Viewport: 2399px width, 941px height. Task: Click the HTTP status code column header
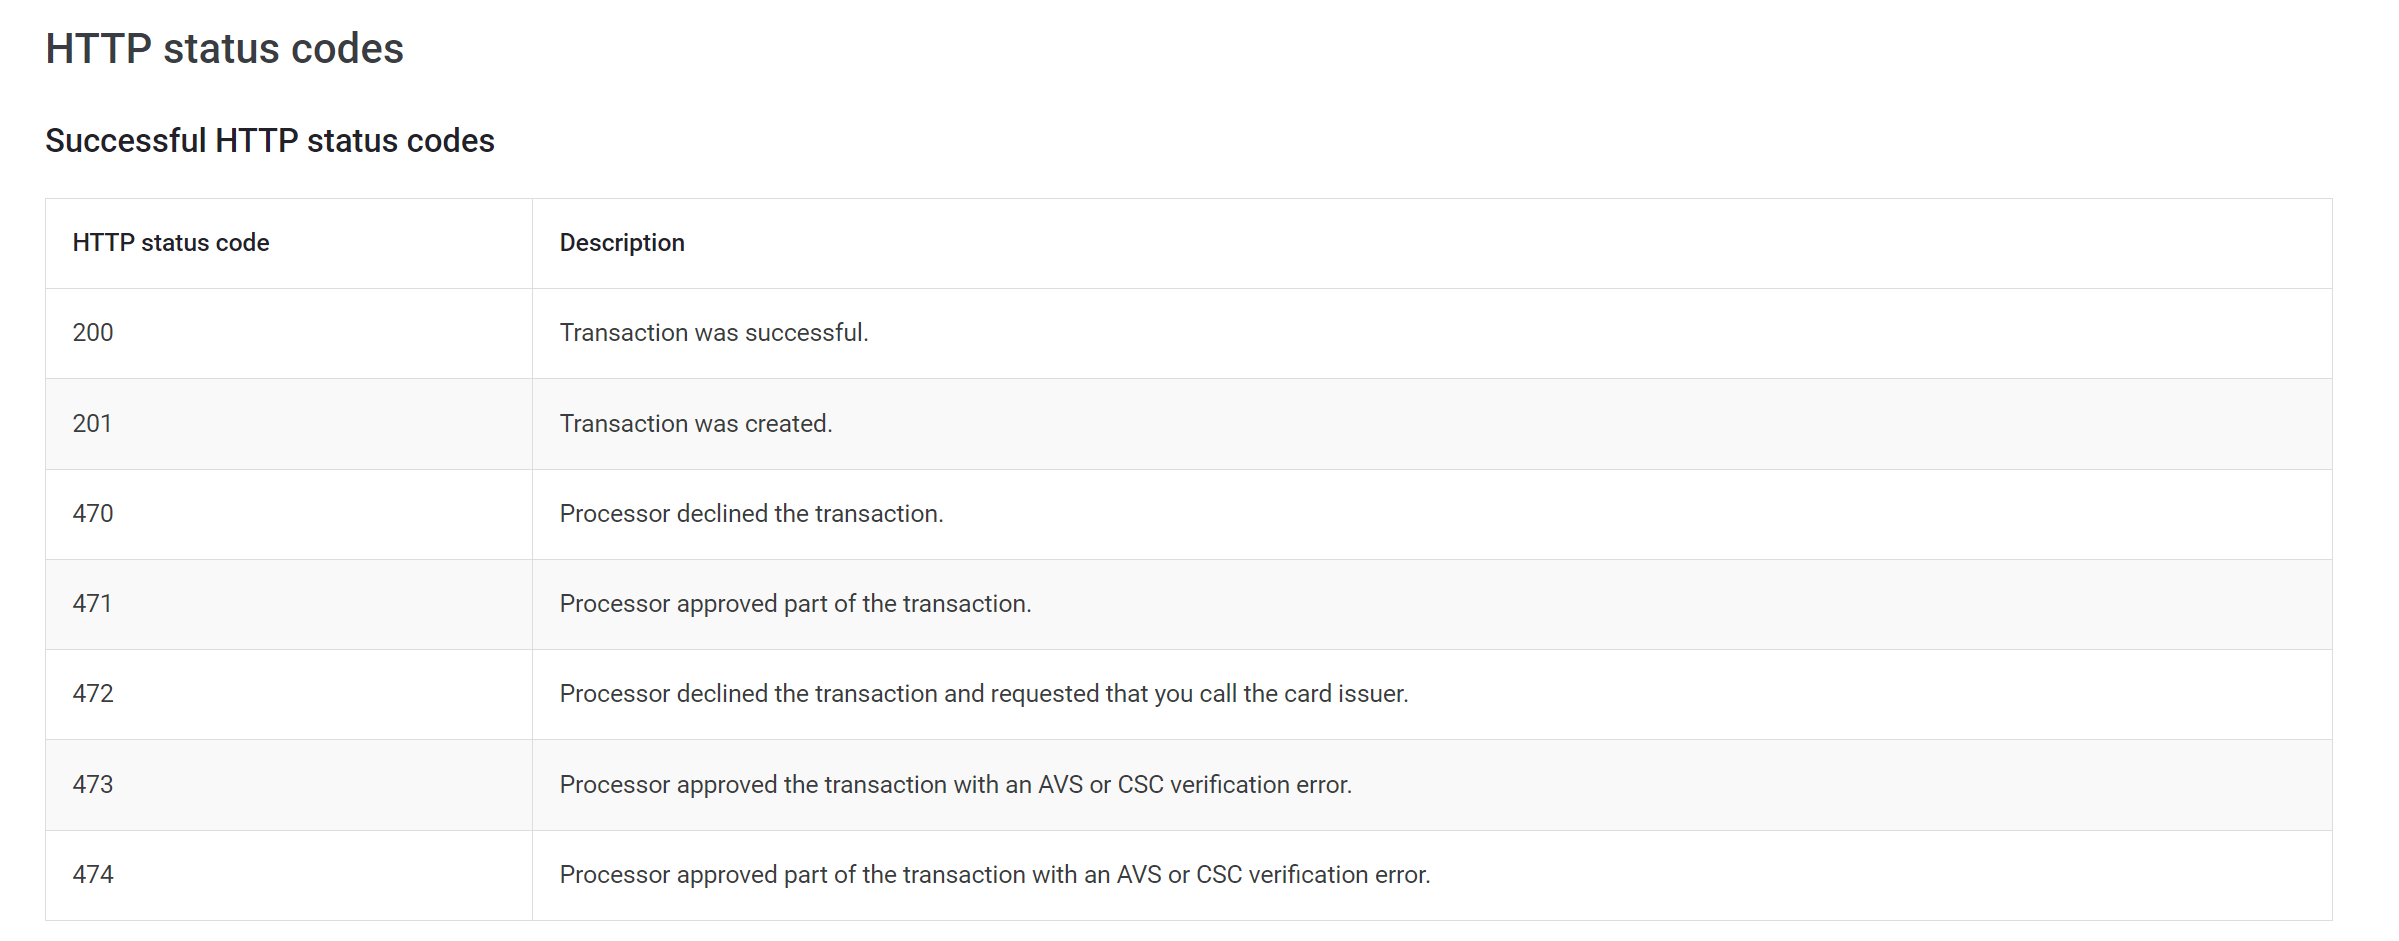(x=171, y=243)
